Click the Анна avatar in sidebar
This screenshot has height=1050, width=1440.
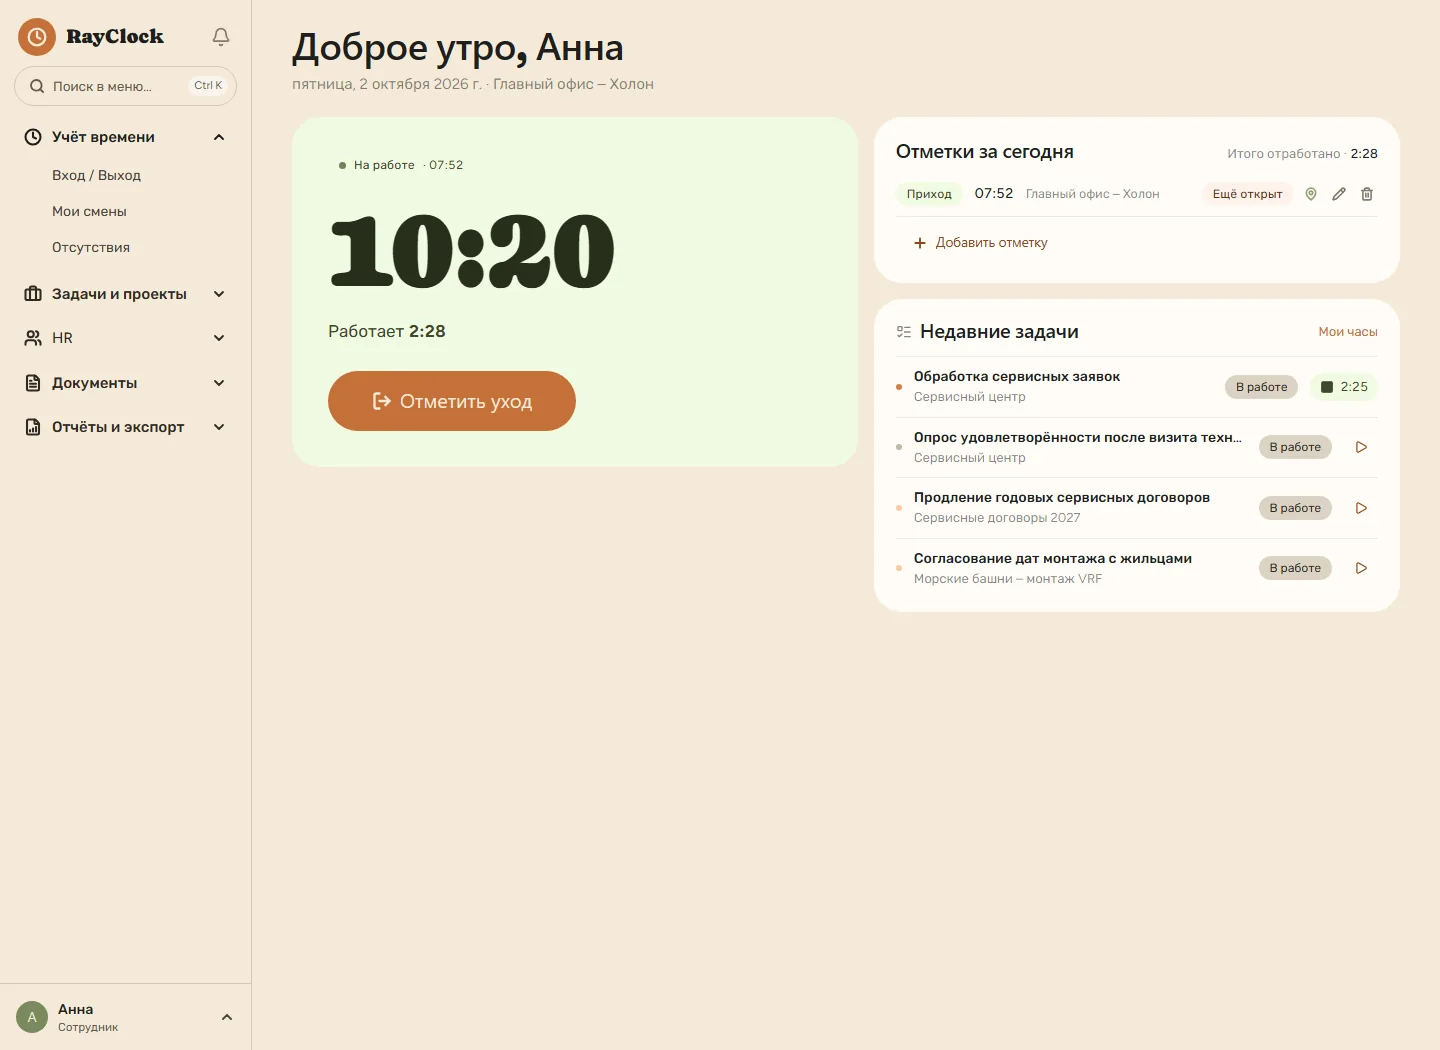tap(32, 1017)
